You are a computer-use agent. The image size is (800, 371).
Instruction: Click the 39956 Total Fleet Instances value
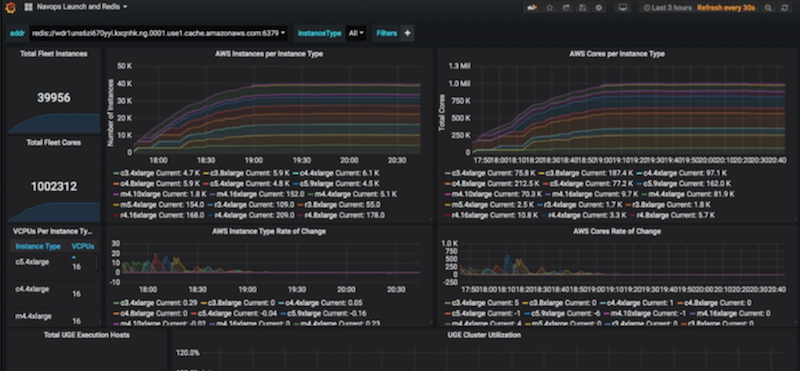click(x=54, y=97)
